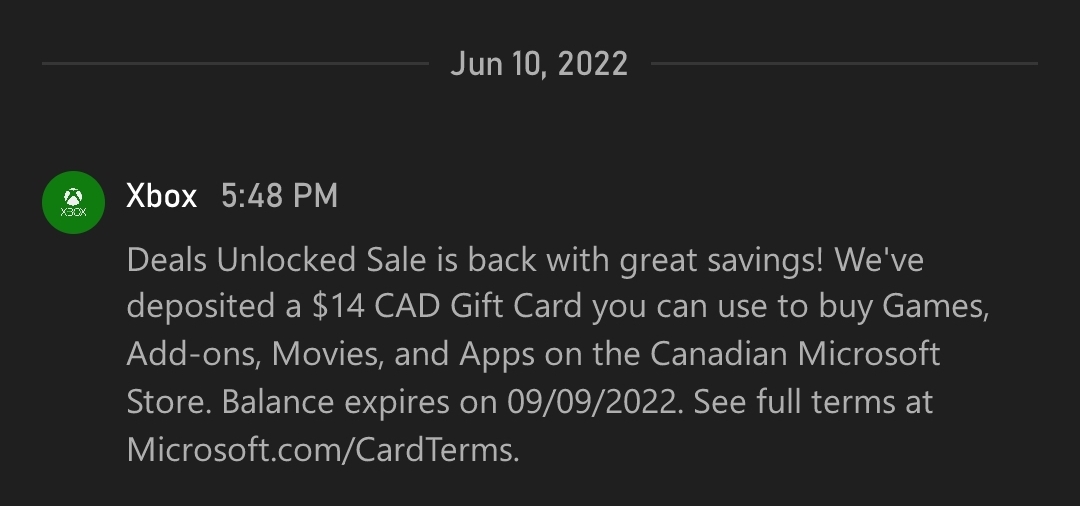Click the "Movies," word in message

click(x=328, y=355)
